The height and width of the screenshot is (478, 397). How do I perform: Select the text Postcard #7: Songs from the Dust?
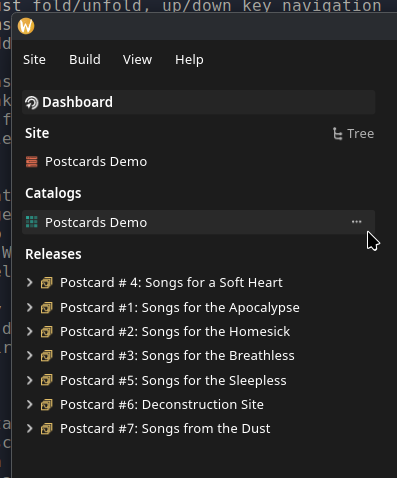(165, 428)
